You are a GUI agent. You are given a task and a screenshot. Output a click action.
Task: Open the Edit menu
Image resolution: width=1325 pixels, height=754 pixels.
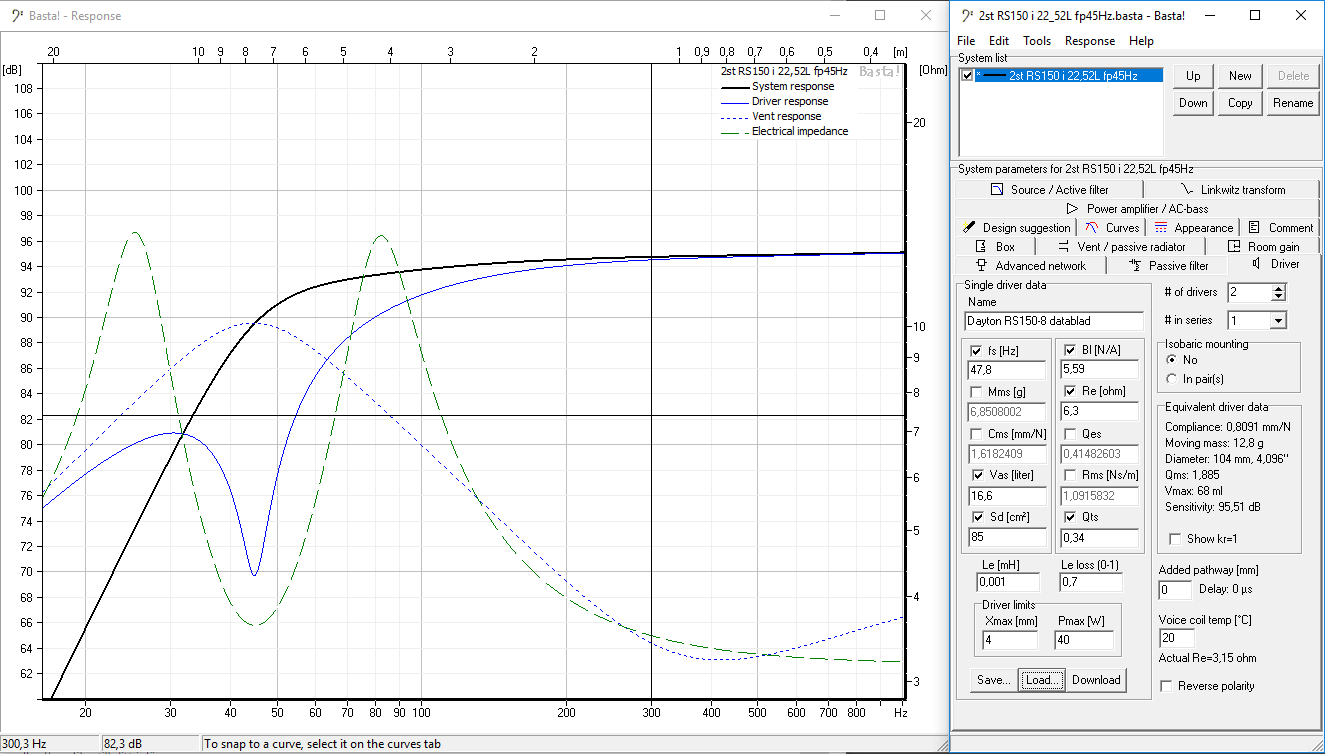click(999, 41)
